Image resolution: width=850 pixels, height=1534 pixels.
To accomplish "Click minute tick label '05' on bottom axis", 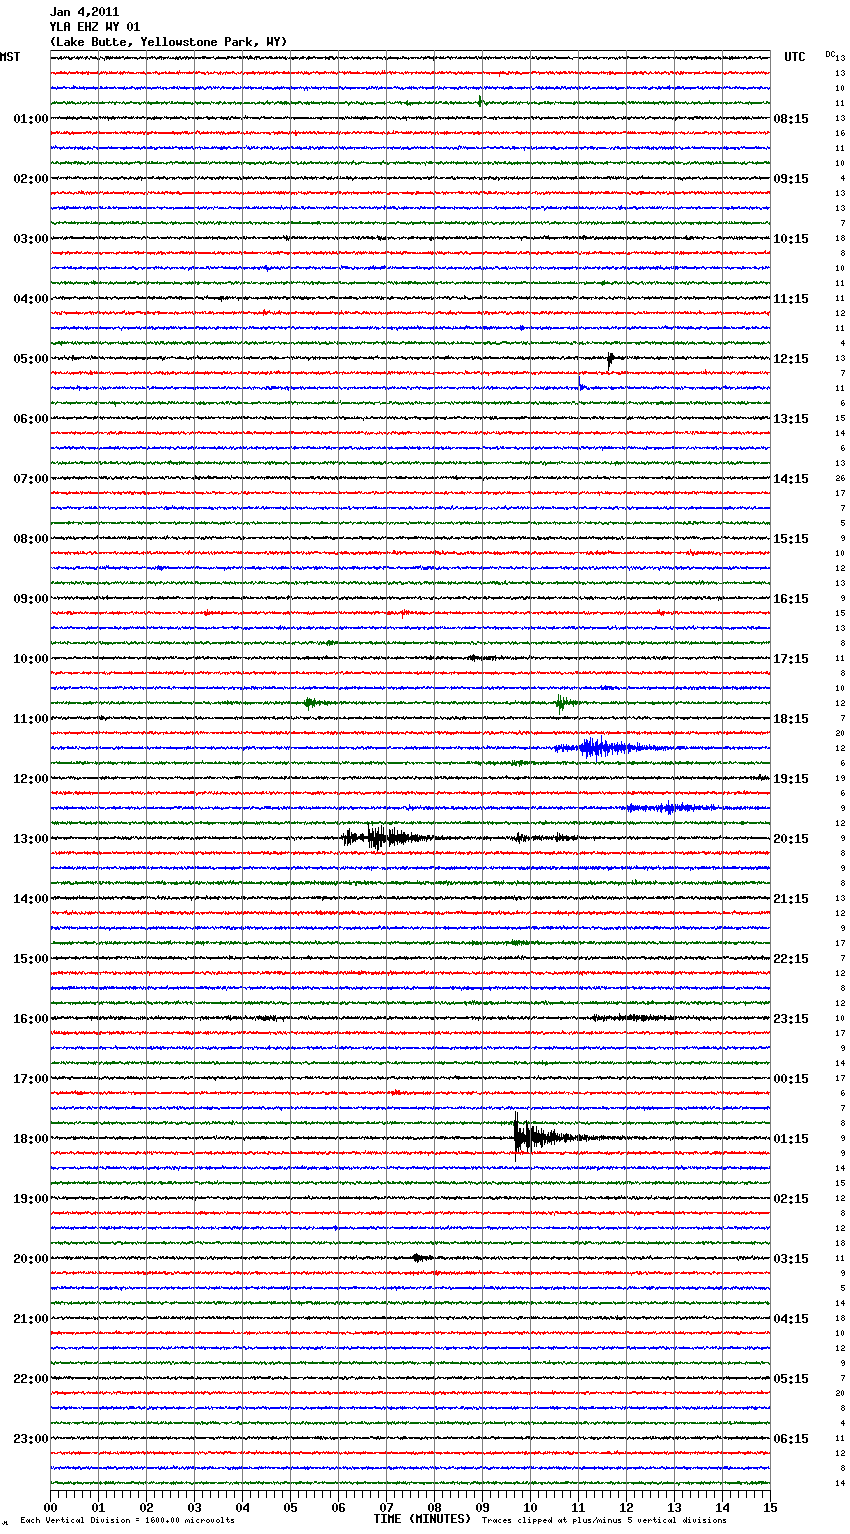I will coord(290,1507).
